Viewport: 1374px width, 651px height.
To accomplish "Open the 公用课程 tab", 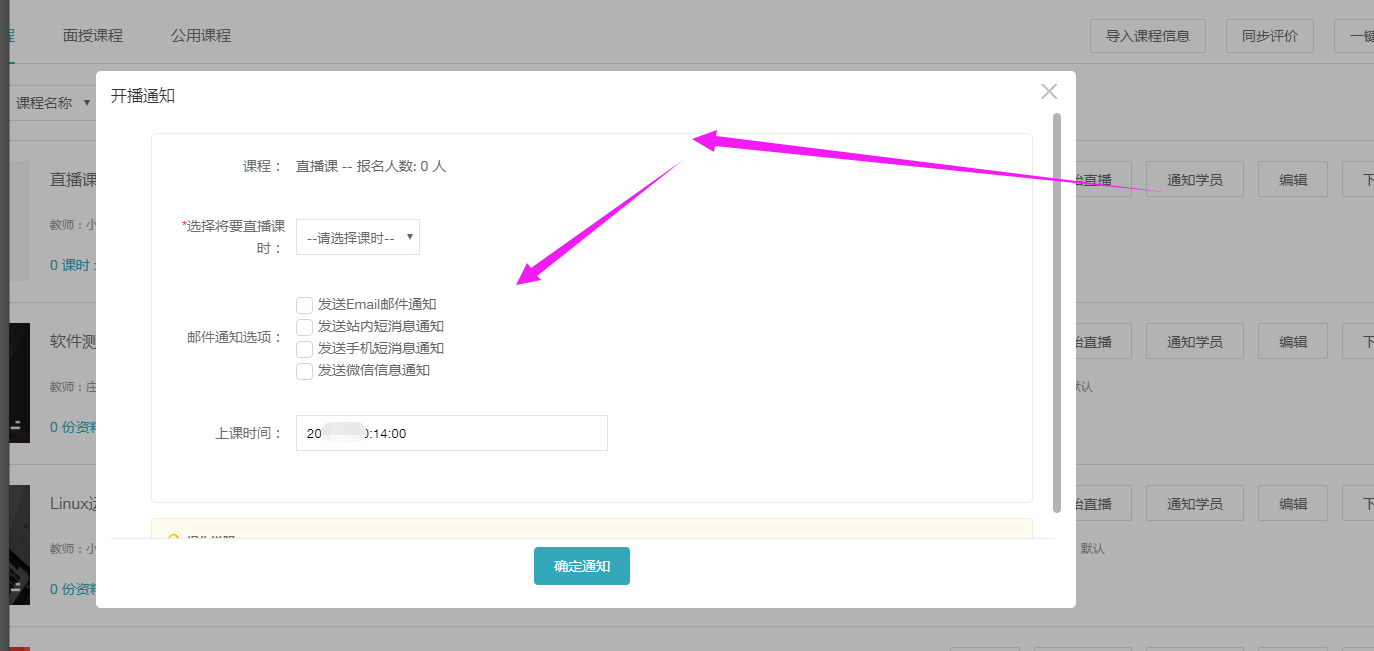I will pyautogui.click(x=200, y=35).
